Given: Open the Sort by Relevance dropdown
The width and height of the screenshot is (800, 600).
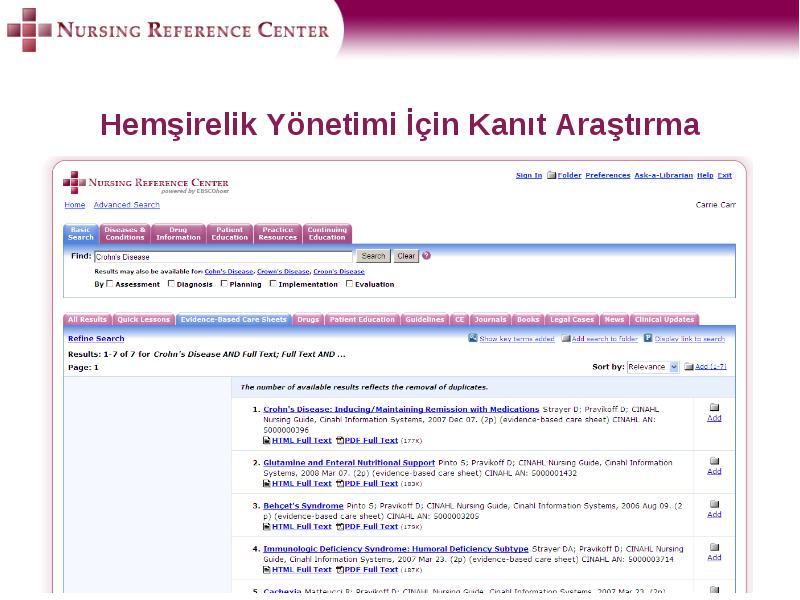Looking at the screenshot, I should 653,367.
